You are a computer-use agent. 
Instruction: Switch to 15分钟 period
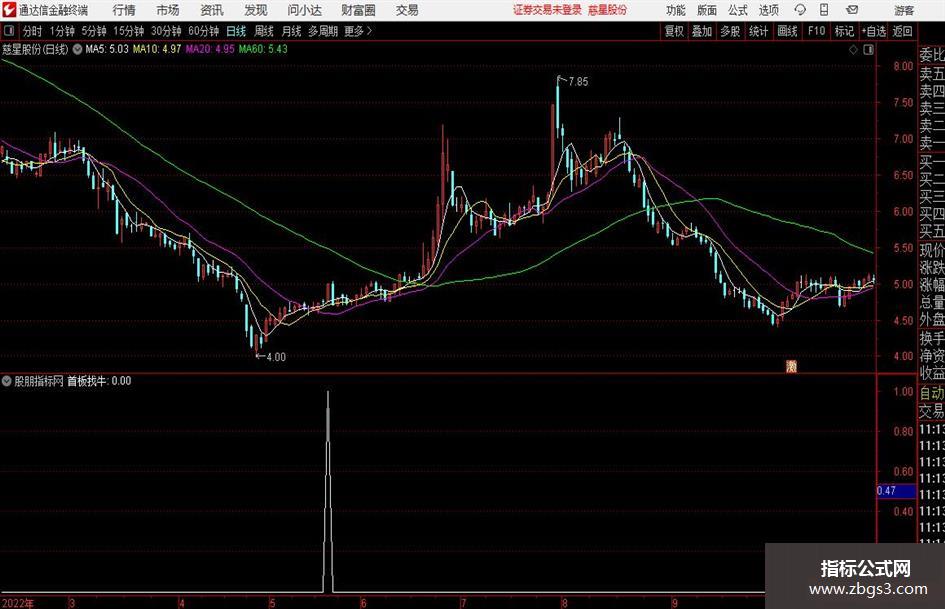[x=129, y=31]
